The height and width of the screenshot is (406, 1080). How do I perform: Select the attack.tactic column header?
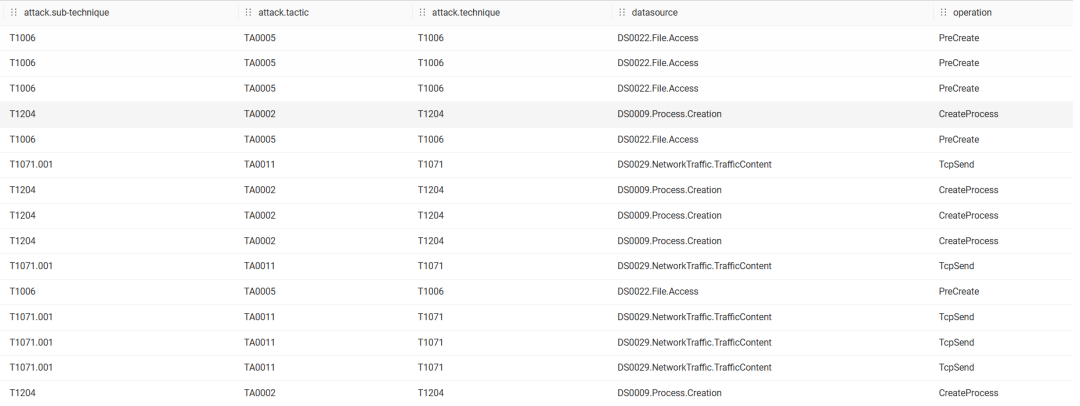tap(283, 12)
